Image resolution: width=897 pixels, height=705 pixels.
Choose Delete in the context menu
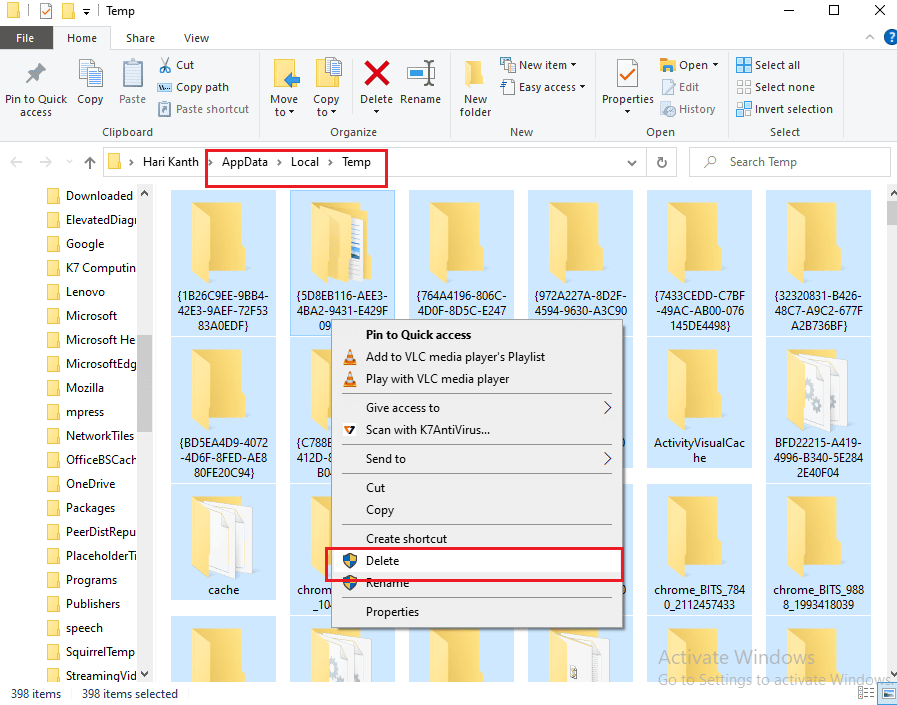(x=477, y=561)
